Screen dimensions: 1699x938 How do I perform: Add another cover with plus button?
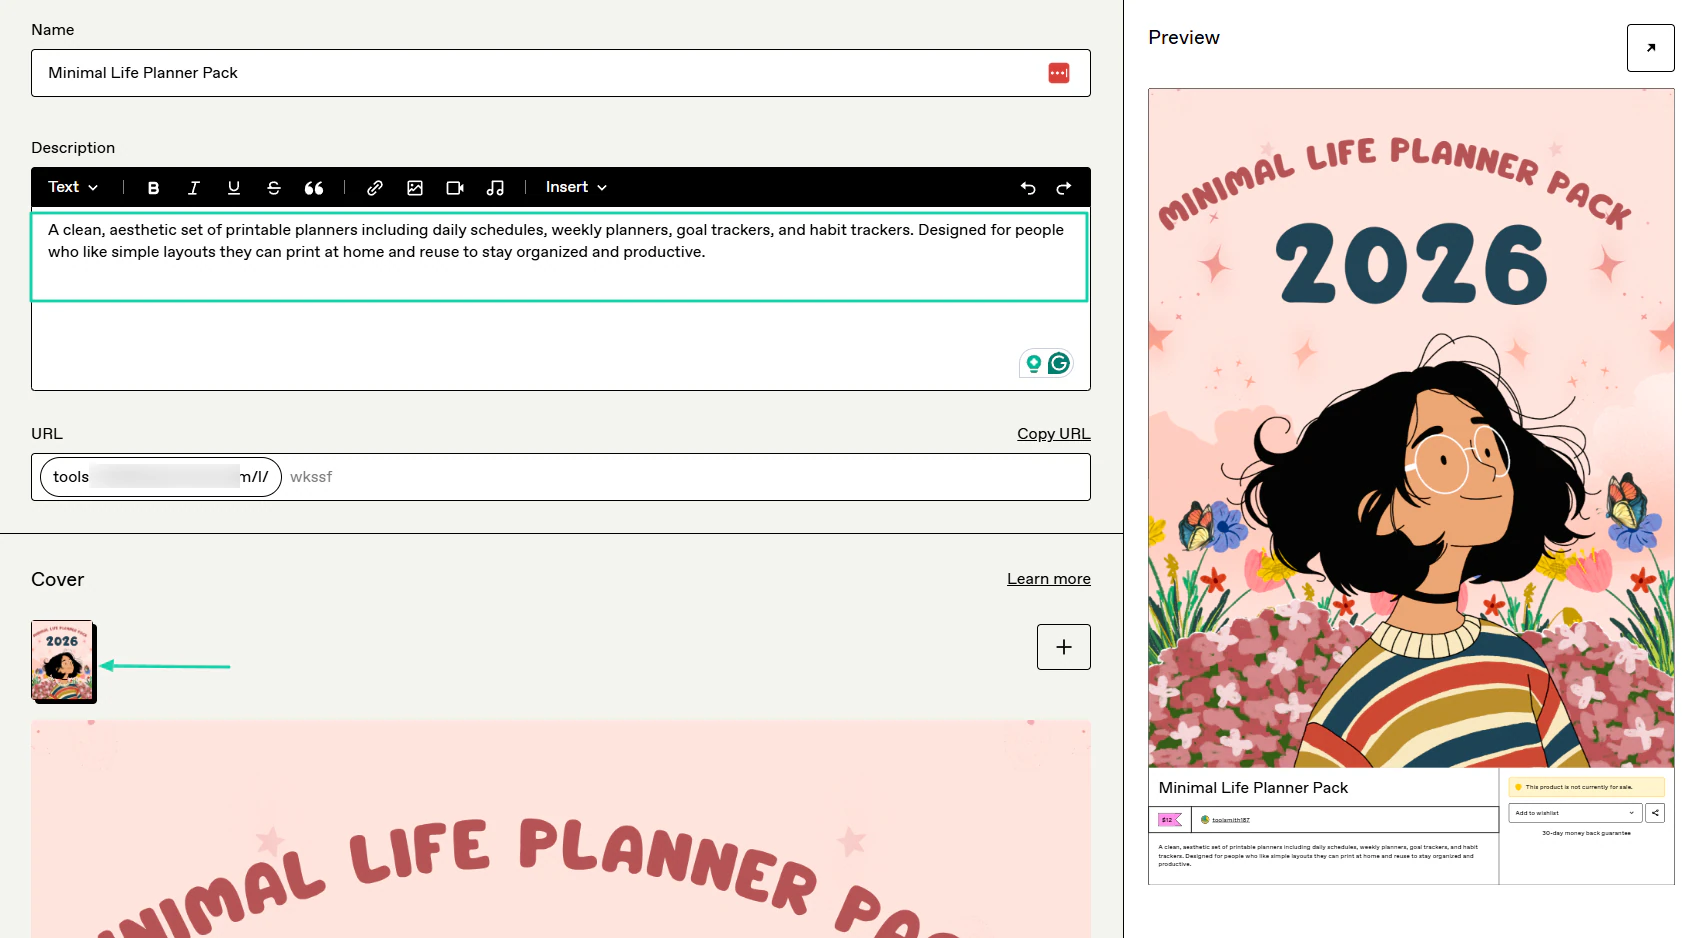(x=1064, y=647)
